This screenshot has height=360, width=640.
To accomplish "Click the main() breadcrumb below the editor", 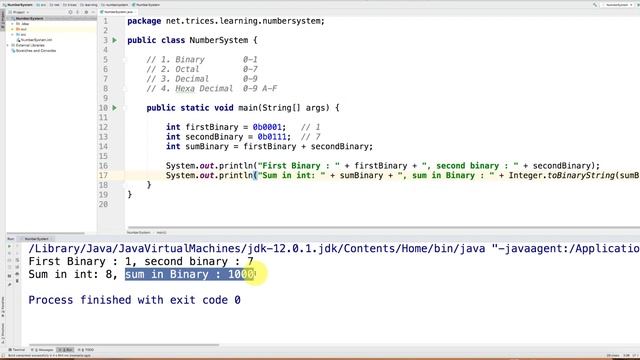I will pos(162,232).
